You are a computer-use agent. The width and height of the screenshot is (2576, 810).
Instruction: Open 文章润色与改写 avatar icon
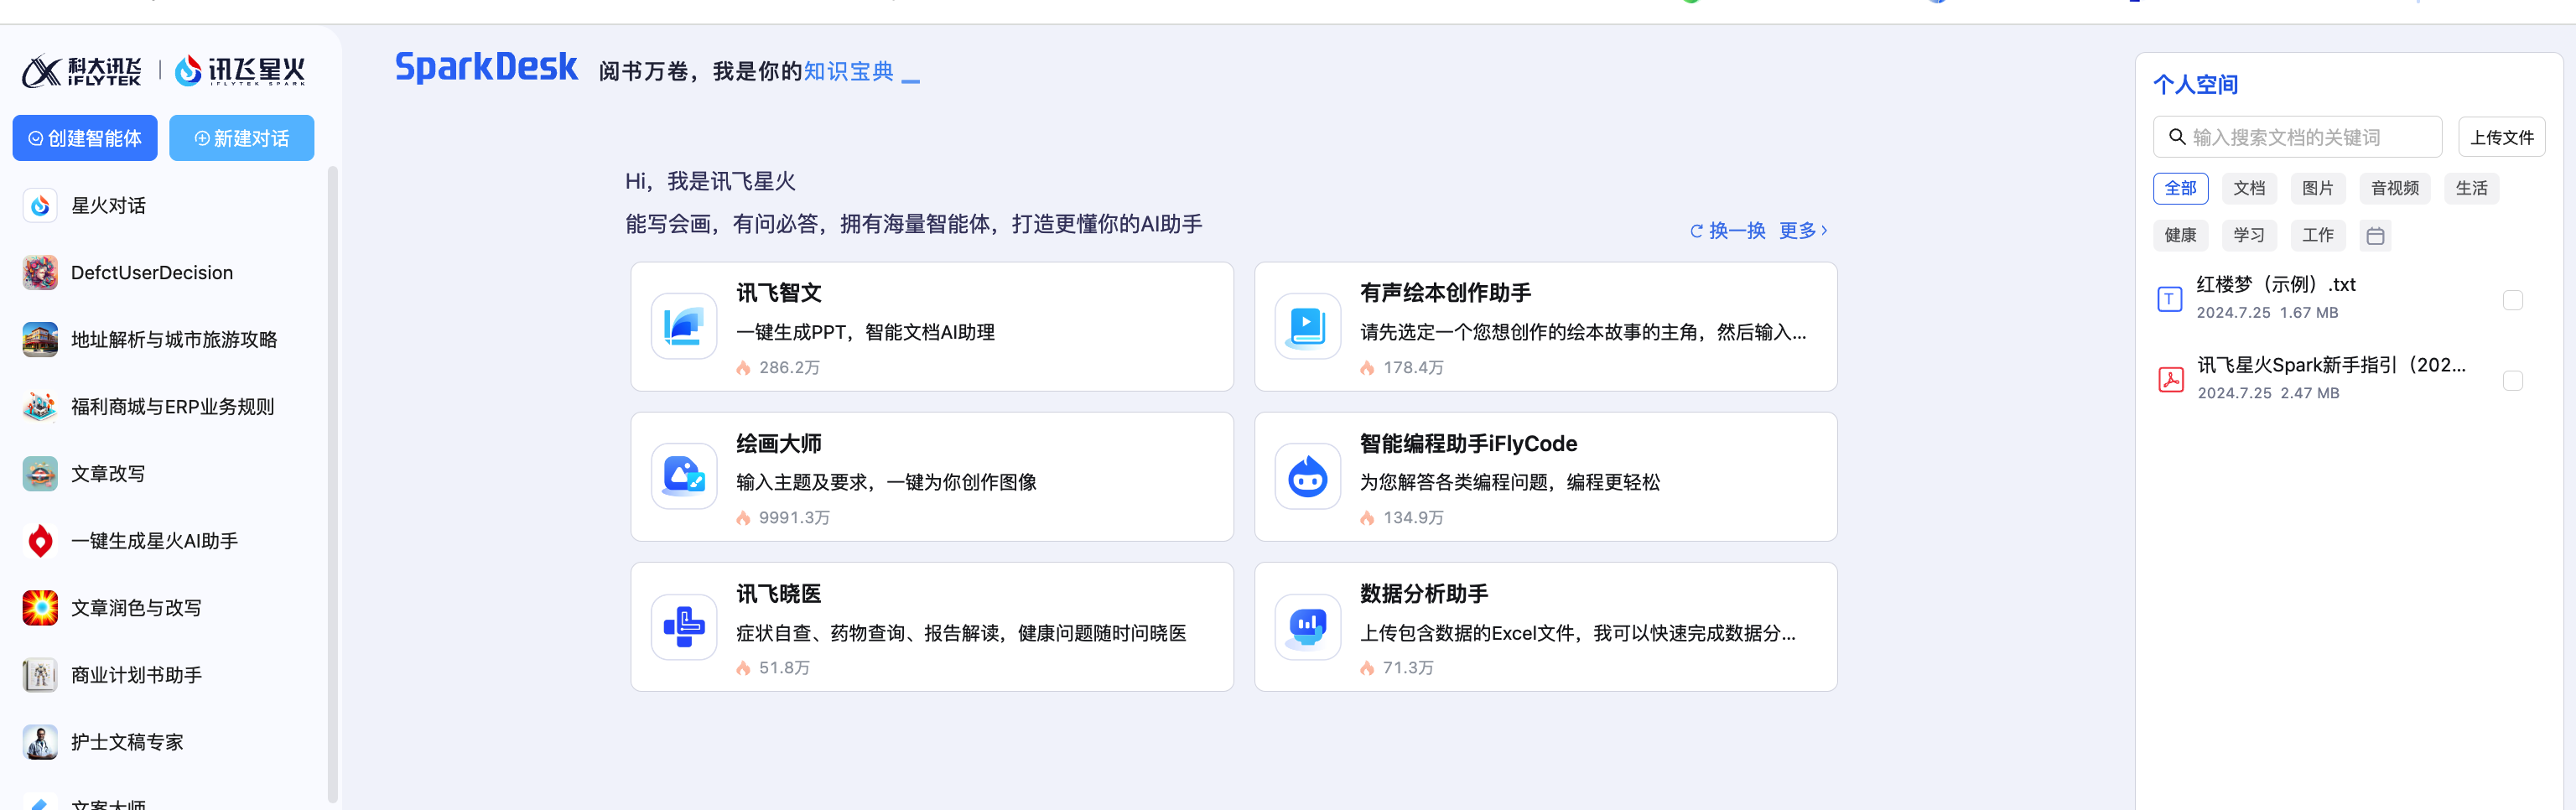pos(40,608)
